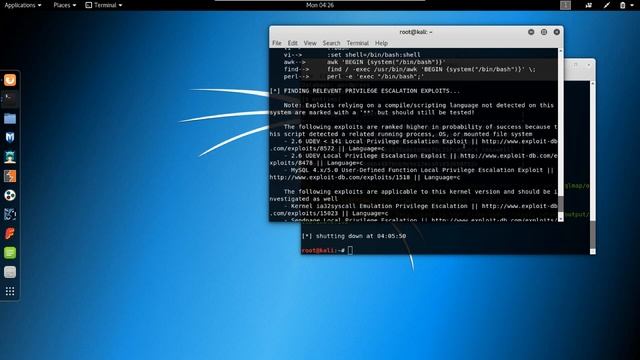This screenshot has height=360, width=640.
Task: Maximize the front root@kali terminal window
Action: (544, 32)
